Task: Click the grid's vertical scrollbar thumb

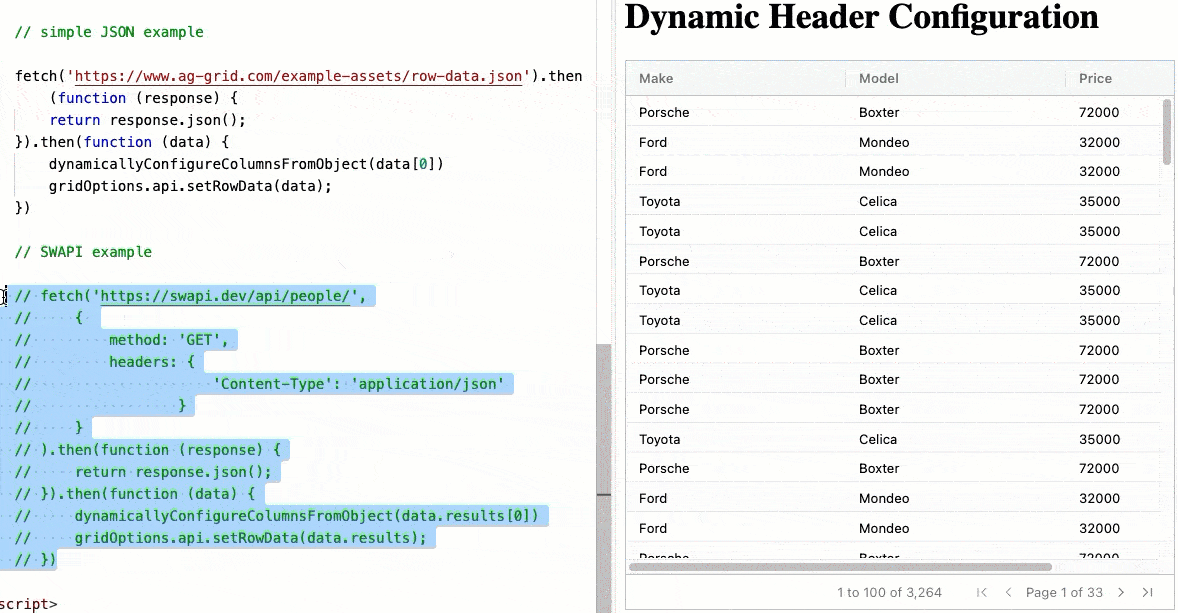Action: (1166, 131)
